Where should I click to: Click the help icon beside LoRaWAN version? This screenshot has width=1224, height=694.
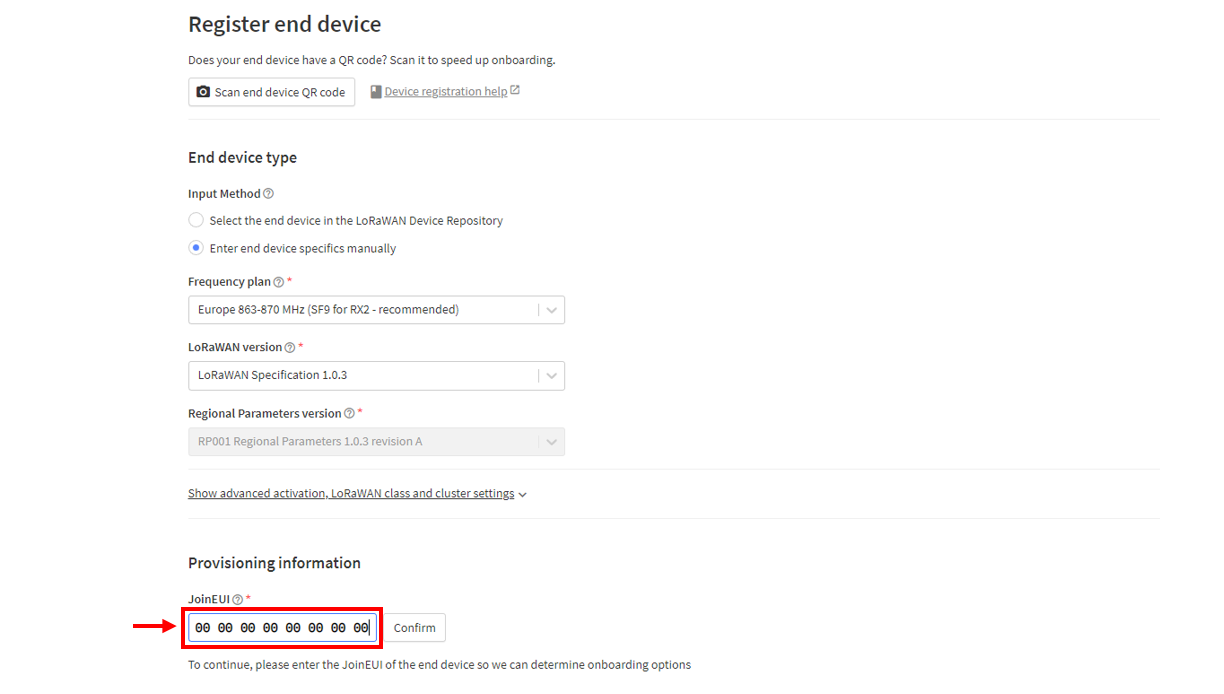(290, 348)
